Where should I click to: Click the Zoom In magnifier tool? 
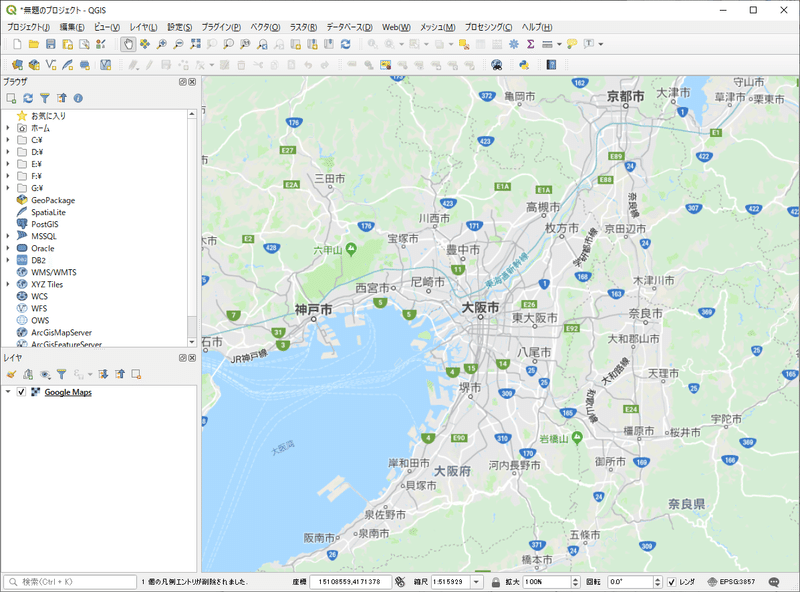[162, 44]
